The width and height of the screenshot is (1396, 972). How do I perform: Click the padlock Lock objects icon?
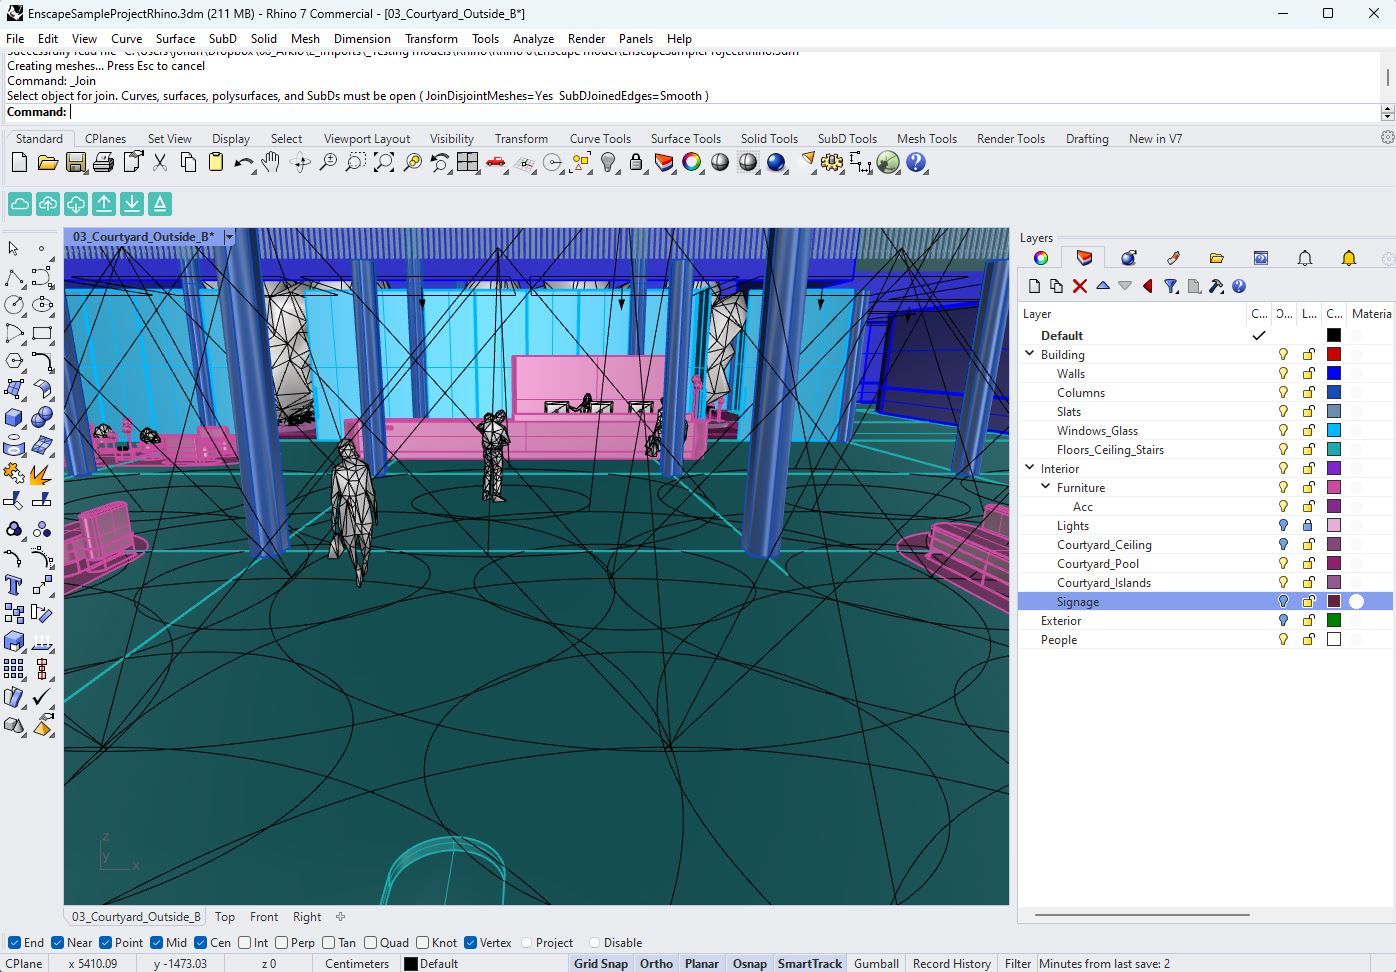pos(636,162)
